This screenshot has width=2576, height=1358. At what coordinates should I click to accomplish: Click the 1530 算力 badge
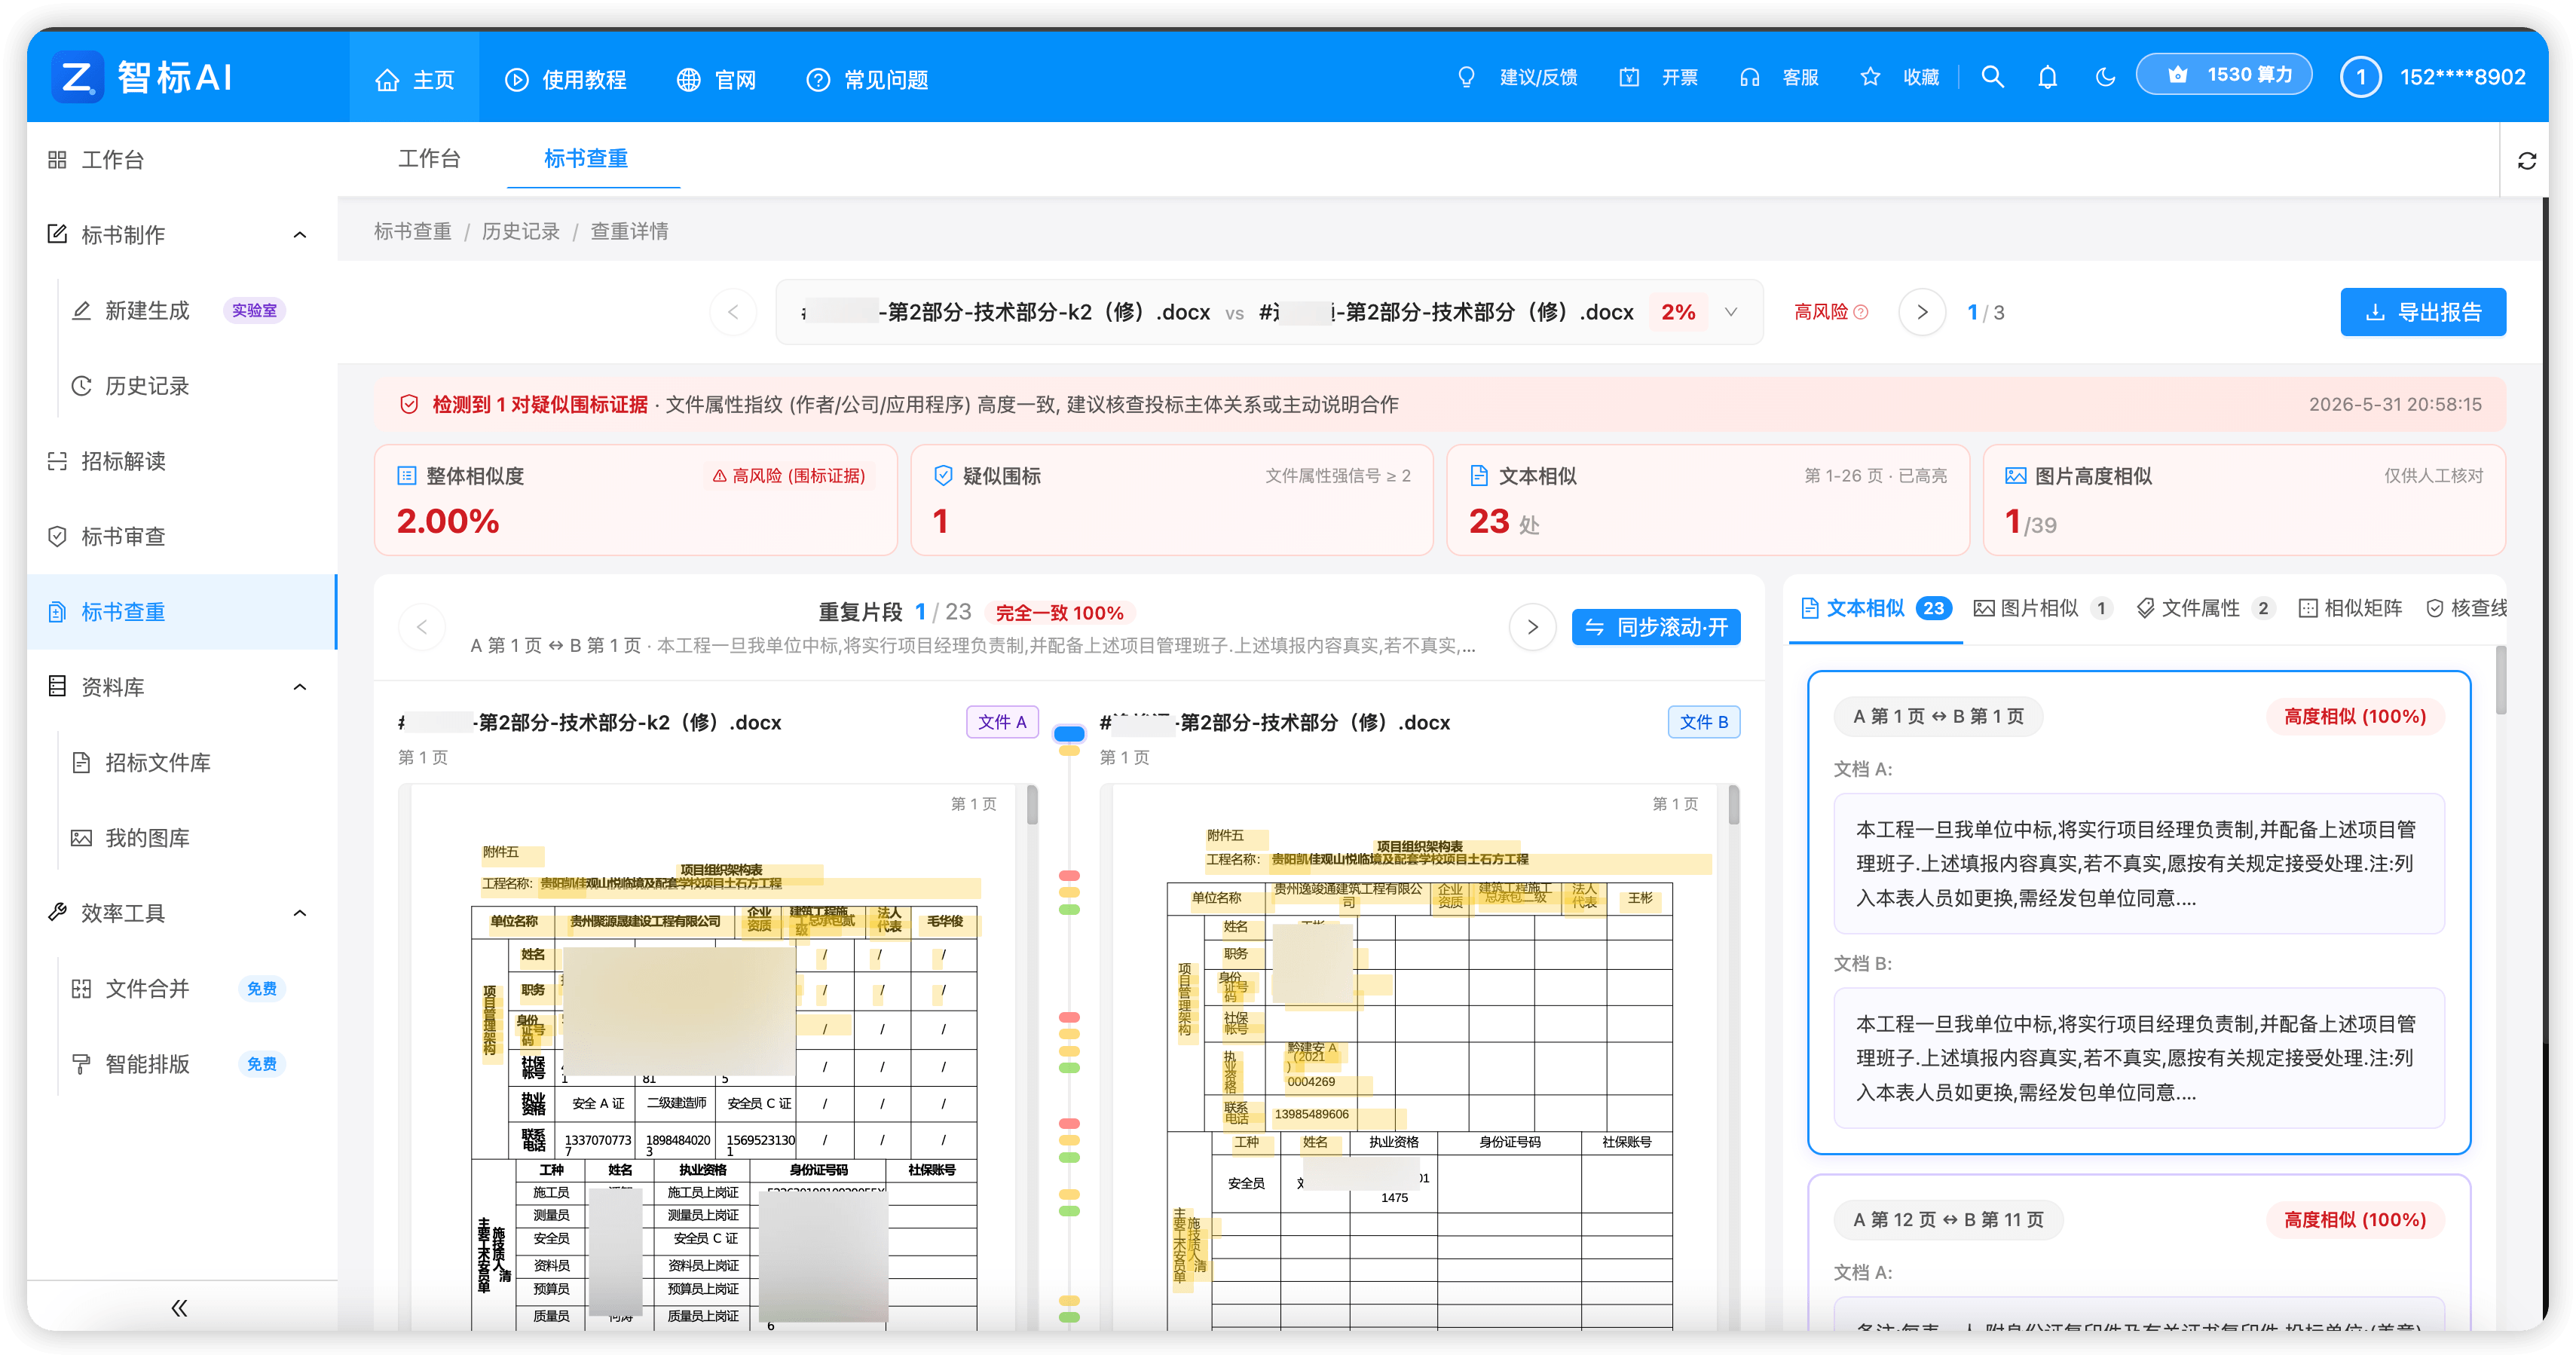(x=2224, y=75)
